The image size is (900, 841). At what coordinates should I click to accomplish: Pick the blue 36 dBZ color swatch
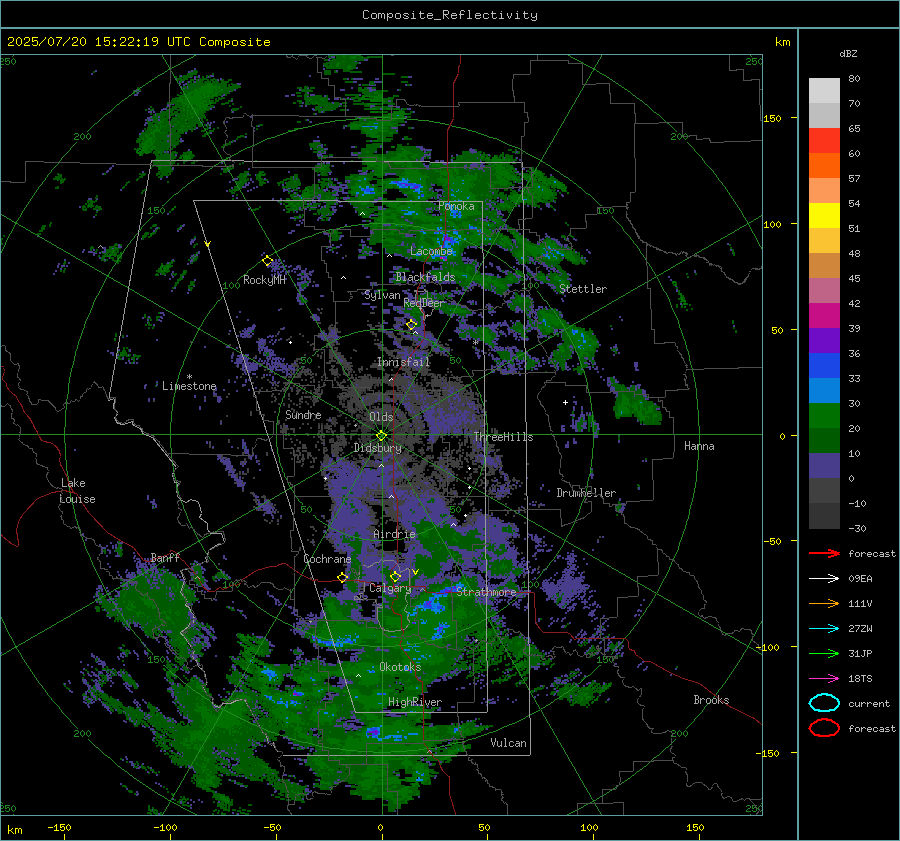point(824,365)
